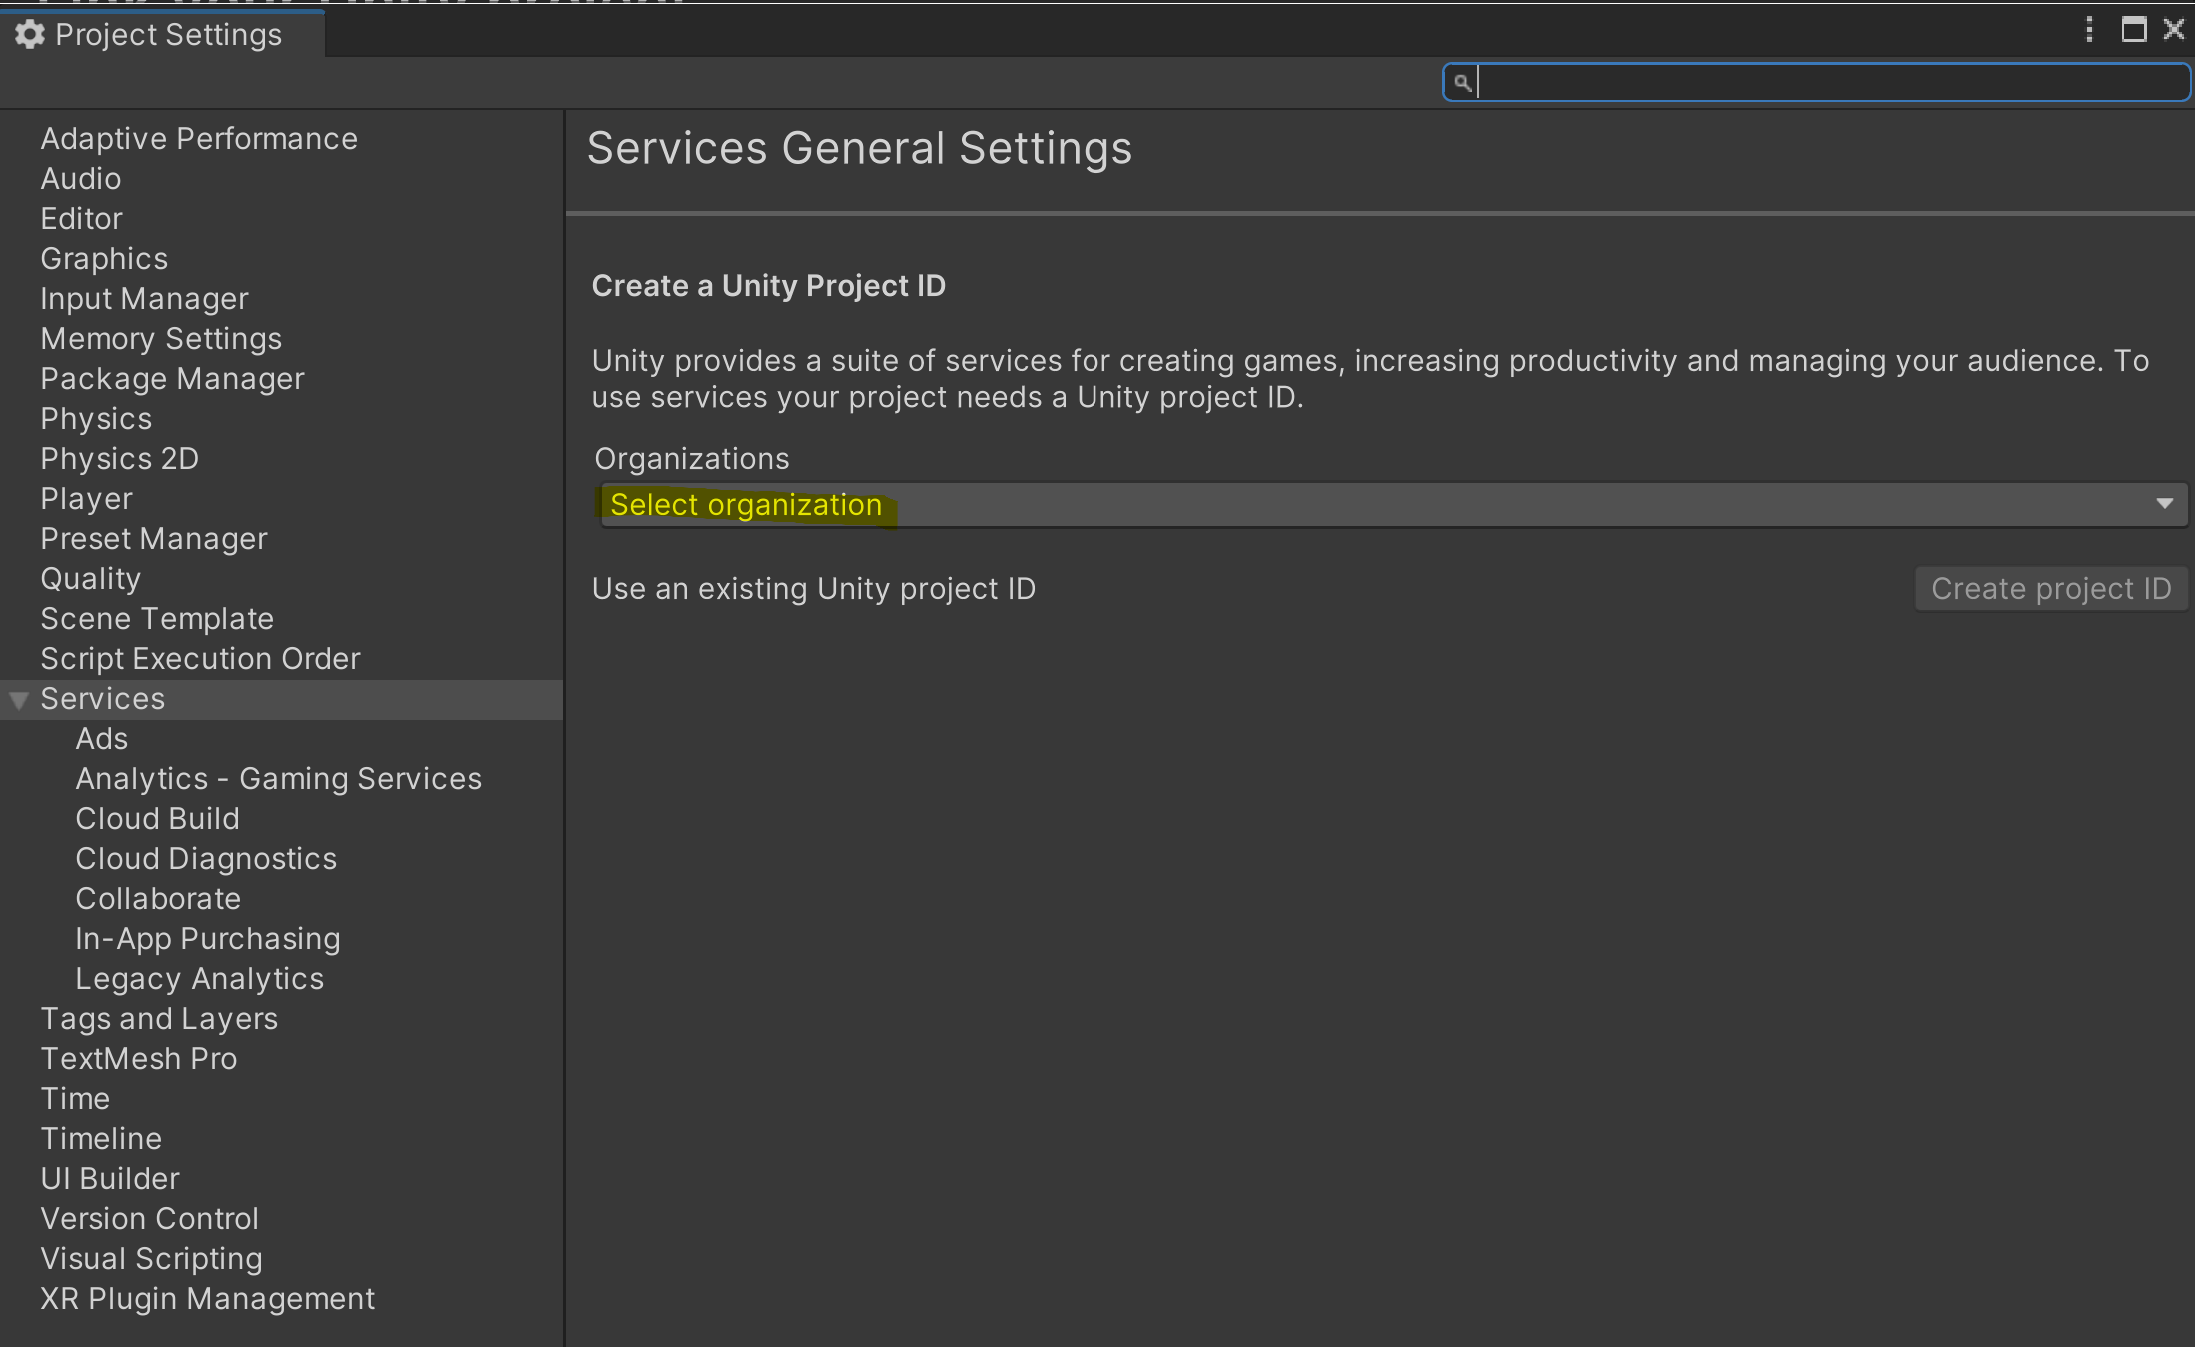Open Audio settings
The height and width of the screenshot is (1347, 2195).
(x=81, y=179)
